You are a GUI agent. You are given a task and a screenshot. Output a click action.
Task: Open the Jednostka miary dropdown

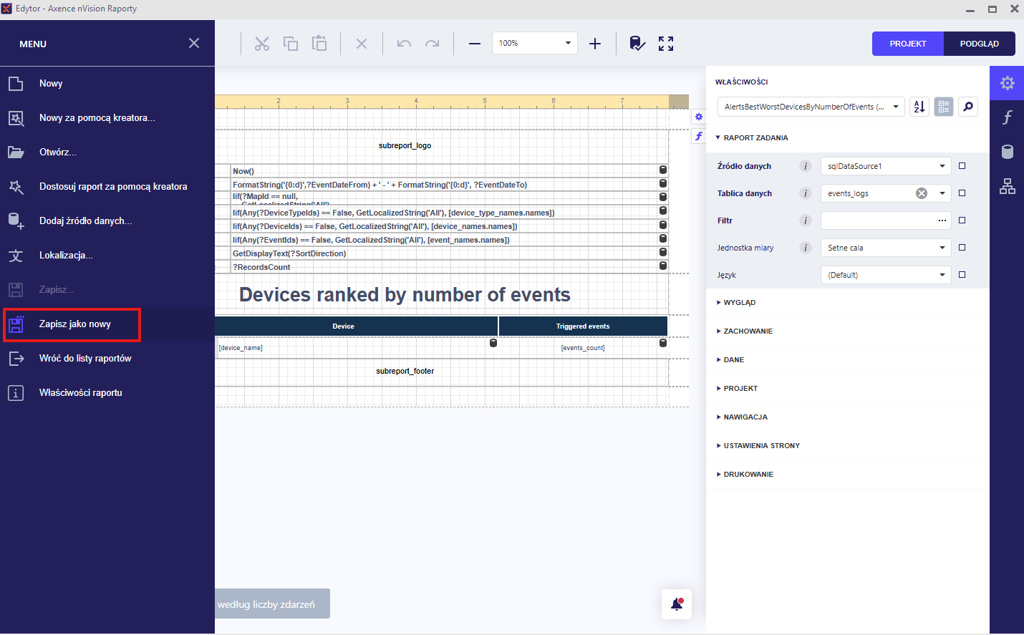tap(886, 247)
